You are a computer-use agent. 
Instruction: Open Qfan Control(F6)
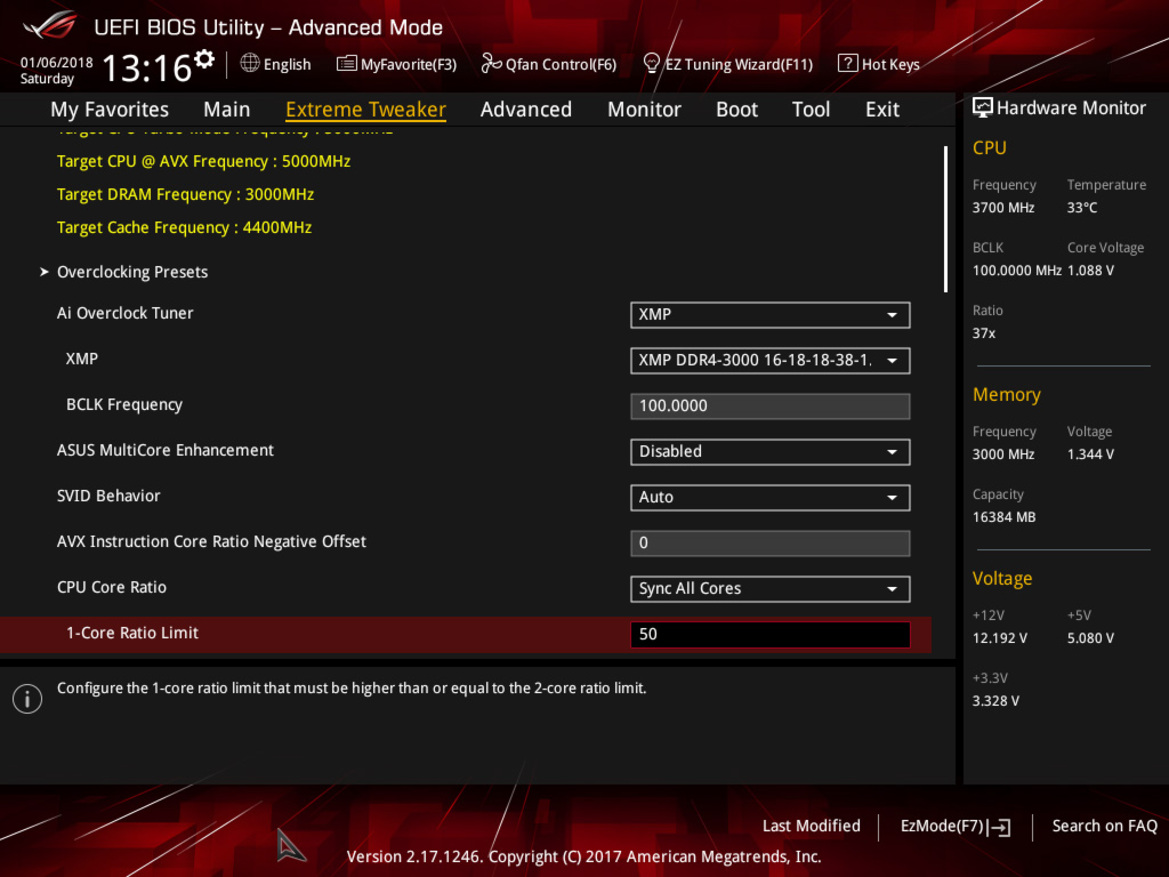pos(549,64)
